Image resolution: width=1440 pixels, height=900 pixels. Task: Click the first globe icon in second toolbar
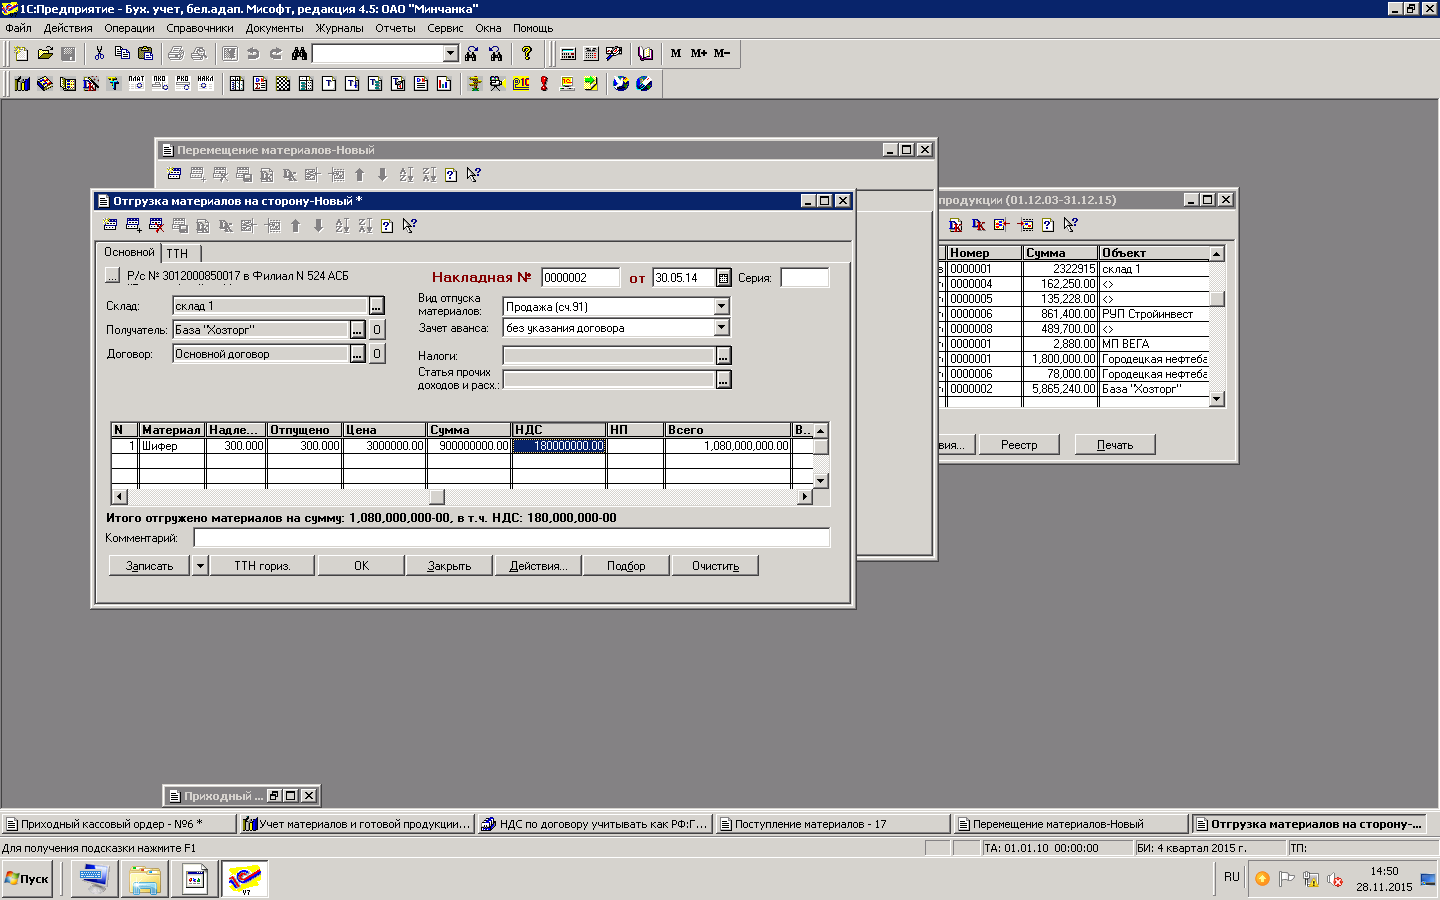coord(621,83)
